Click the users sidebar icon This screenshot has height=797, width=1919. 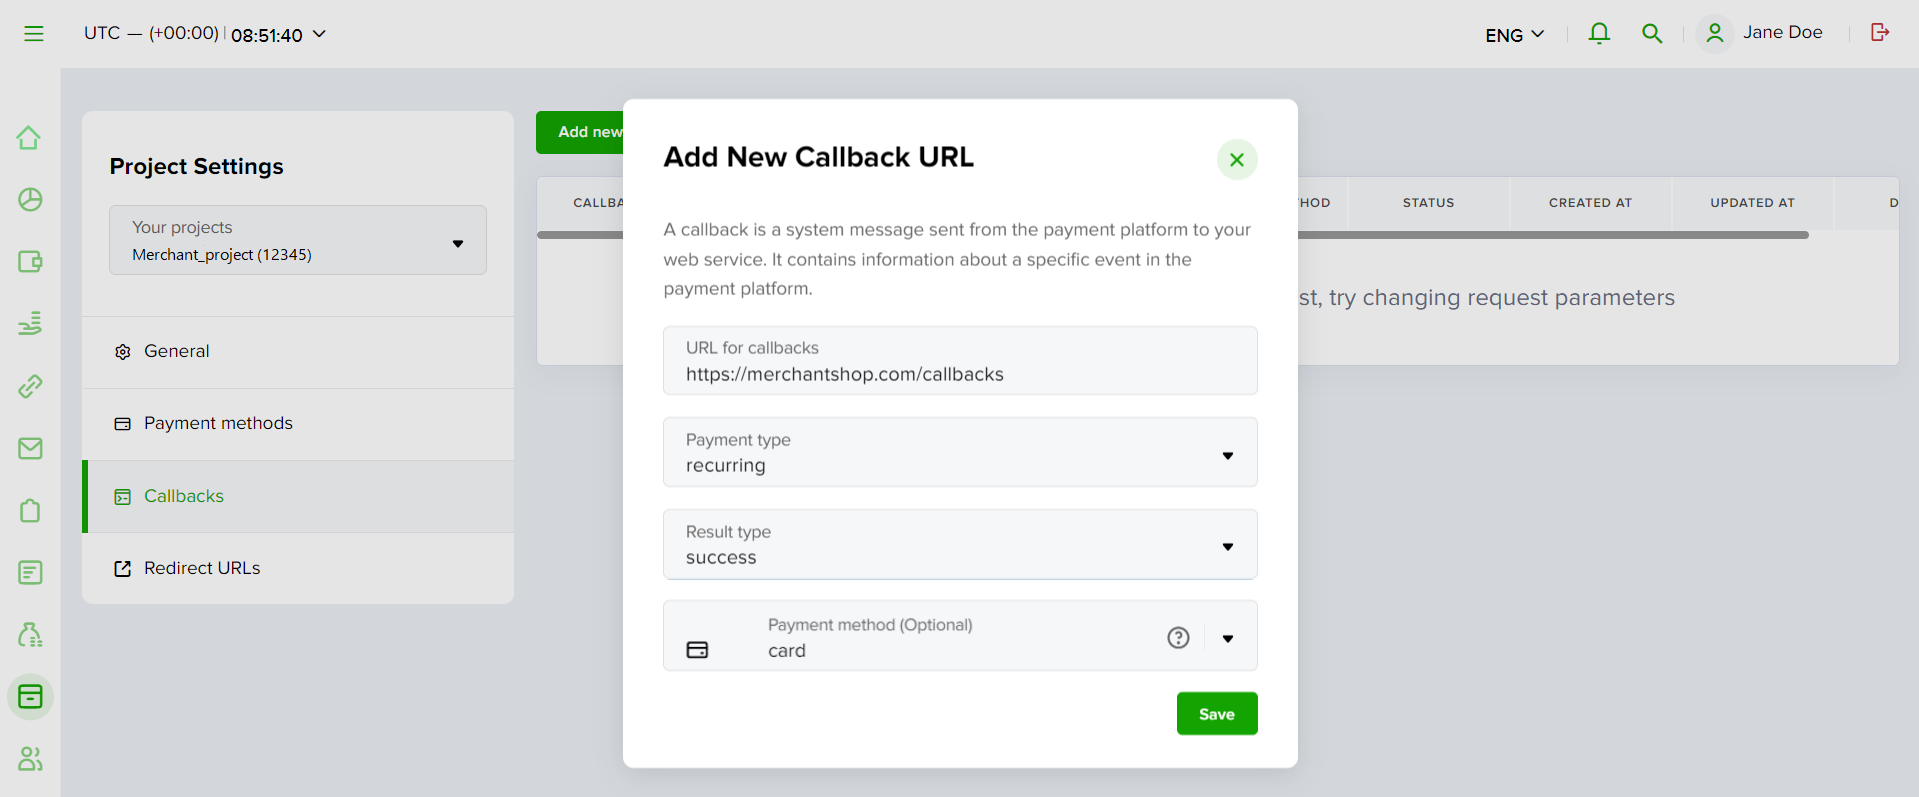tap(30, 759)
